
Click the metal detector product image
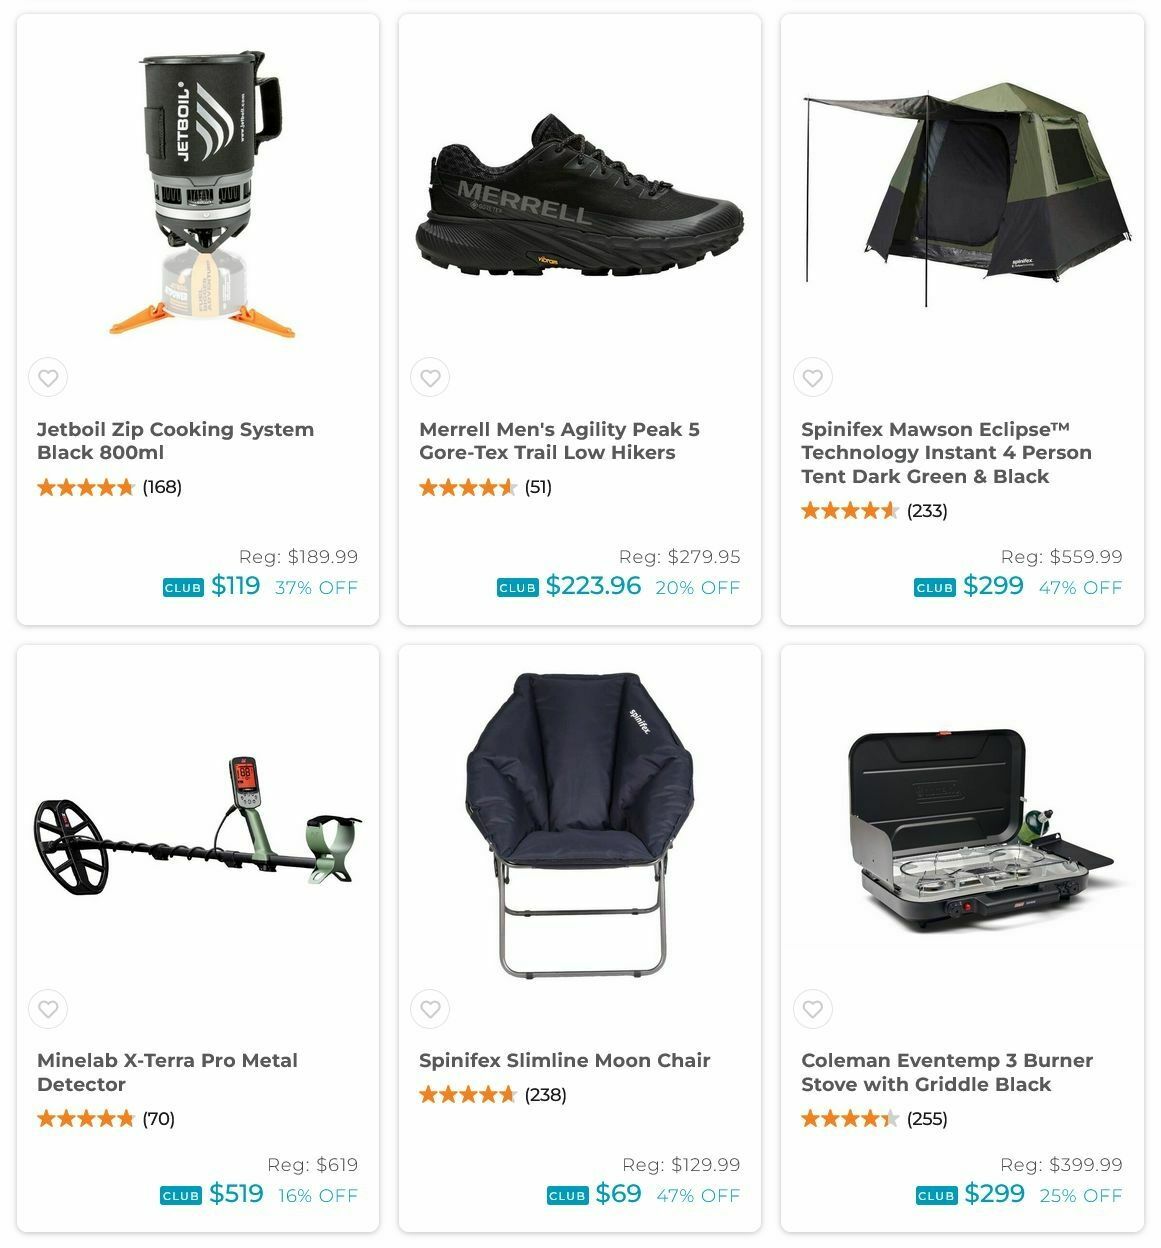tap(198, 826)
